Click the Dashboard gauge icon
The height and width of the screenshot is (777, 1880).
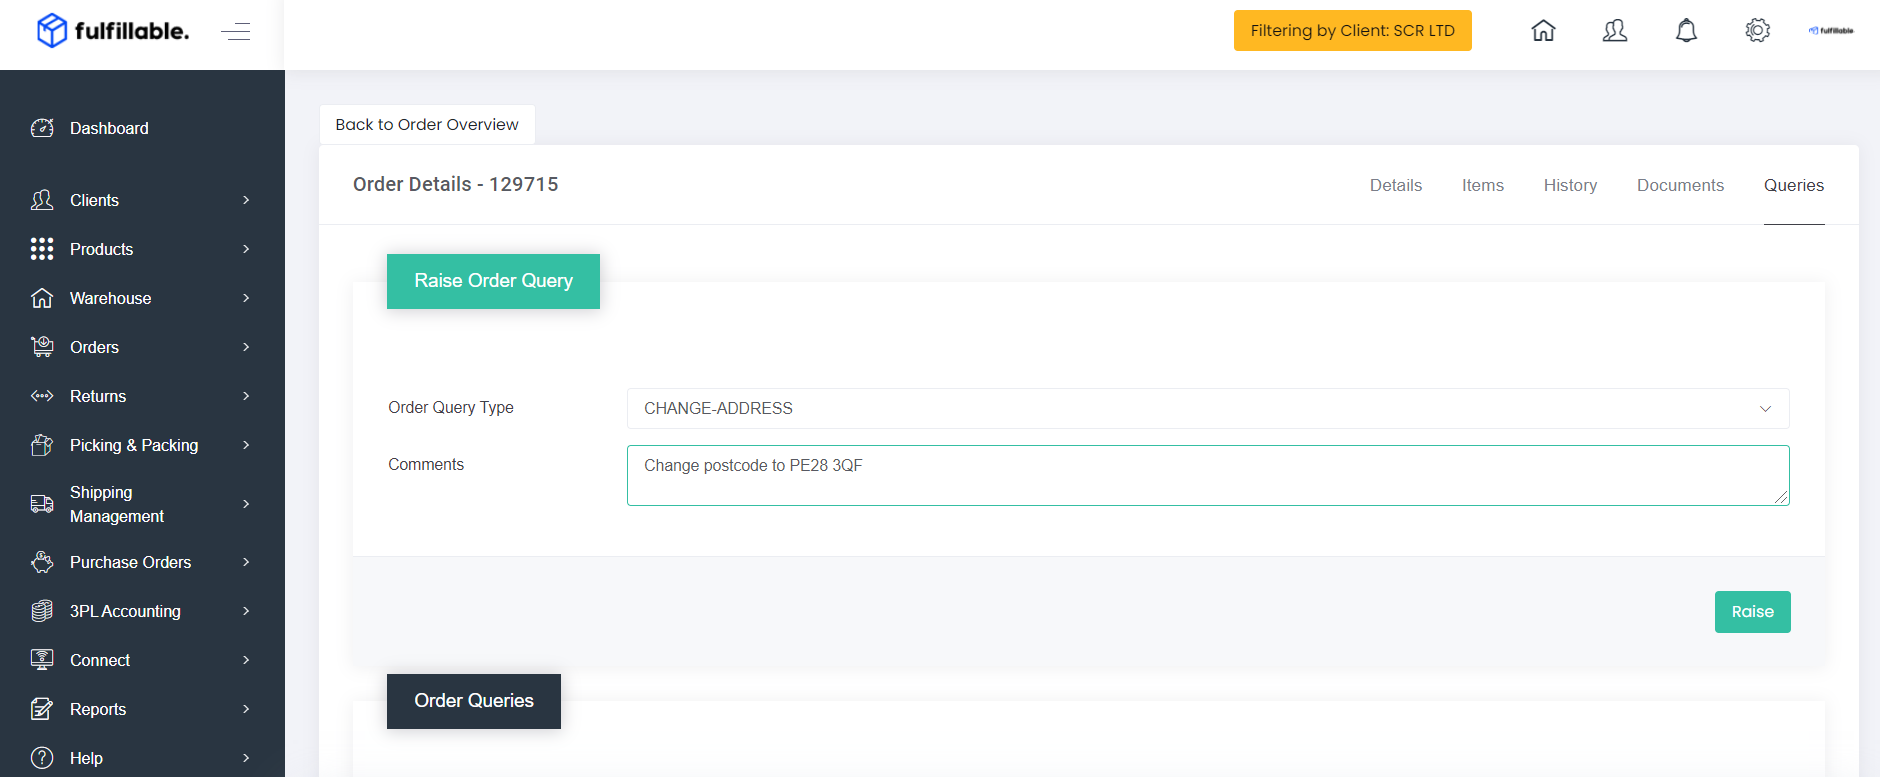[x=42, y=128]
